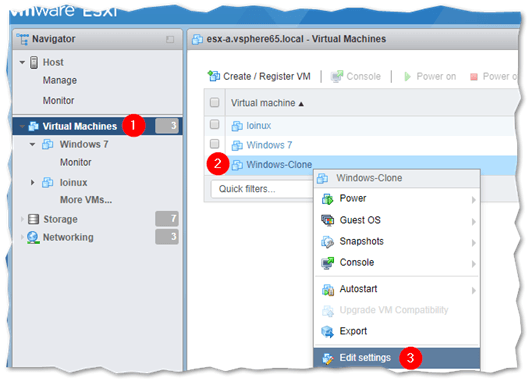Select Edit settings in the context menu

(x=397, y=358)
